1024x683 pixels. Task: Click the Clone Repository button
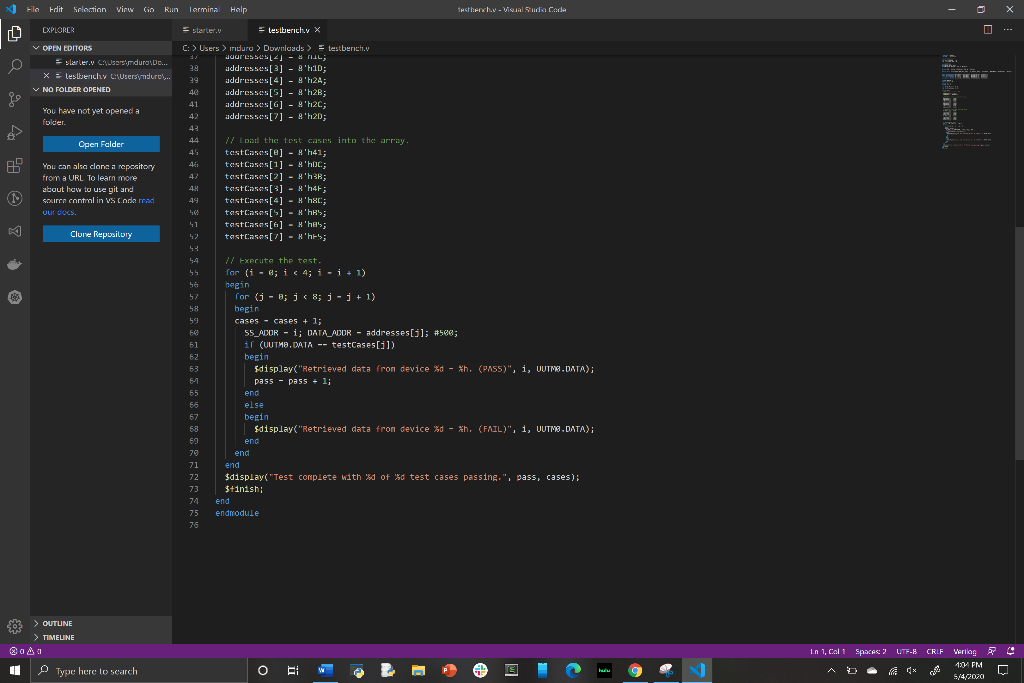click(101, 234)
